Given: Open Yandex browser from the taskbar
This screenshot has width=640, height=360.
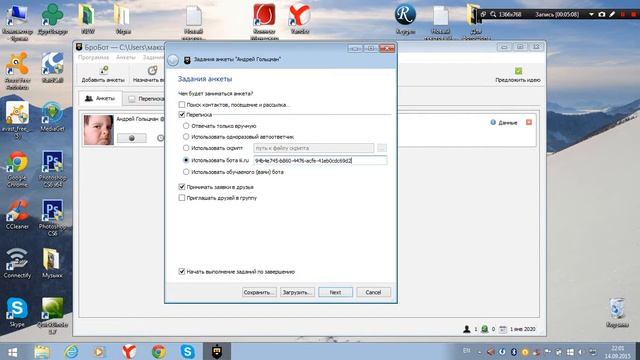Looking at the screenshot, I should (x=129, y=352).
